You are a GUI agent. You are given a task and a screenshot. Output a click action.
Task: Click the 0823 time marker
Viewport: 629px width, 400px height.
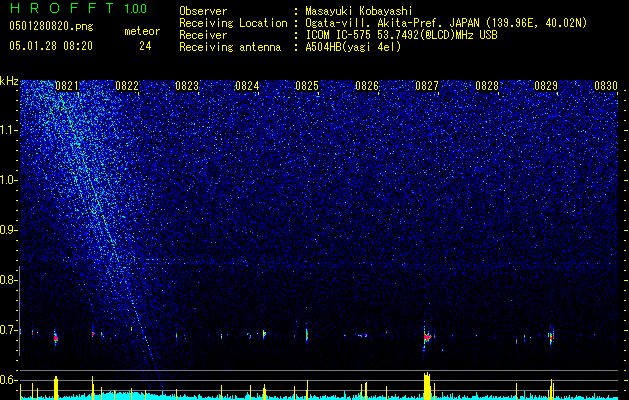[x=187, y=86]
